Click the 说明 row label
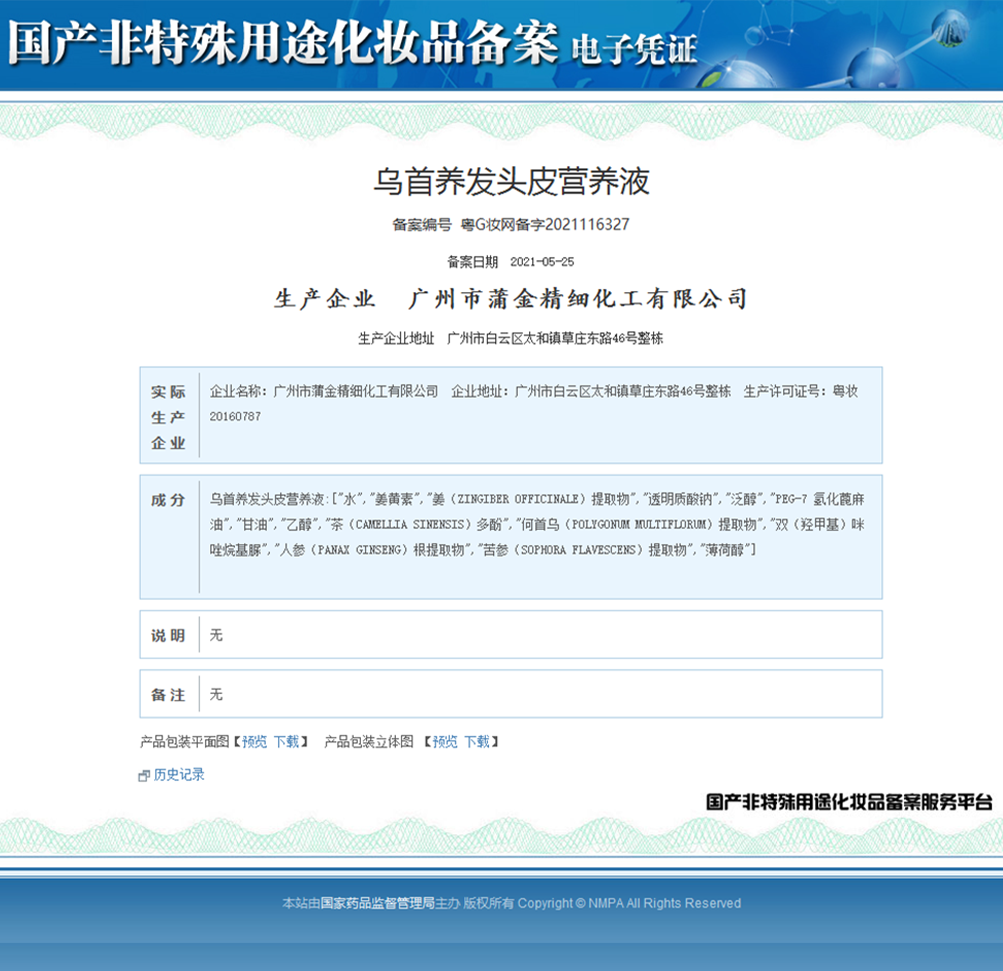This screenshot has height=971, width=1003. coord(168,635)
